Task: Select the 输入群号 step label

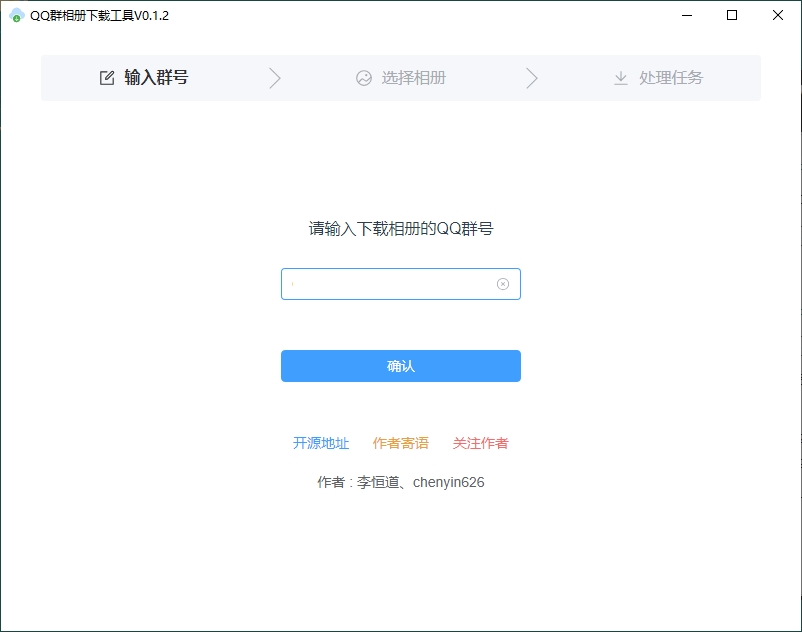Action: click(x=156, y=78)
